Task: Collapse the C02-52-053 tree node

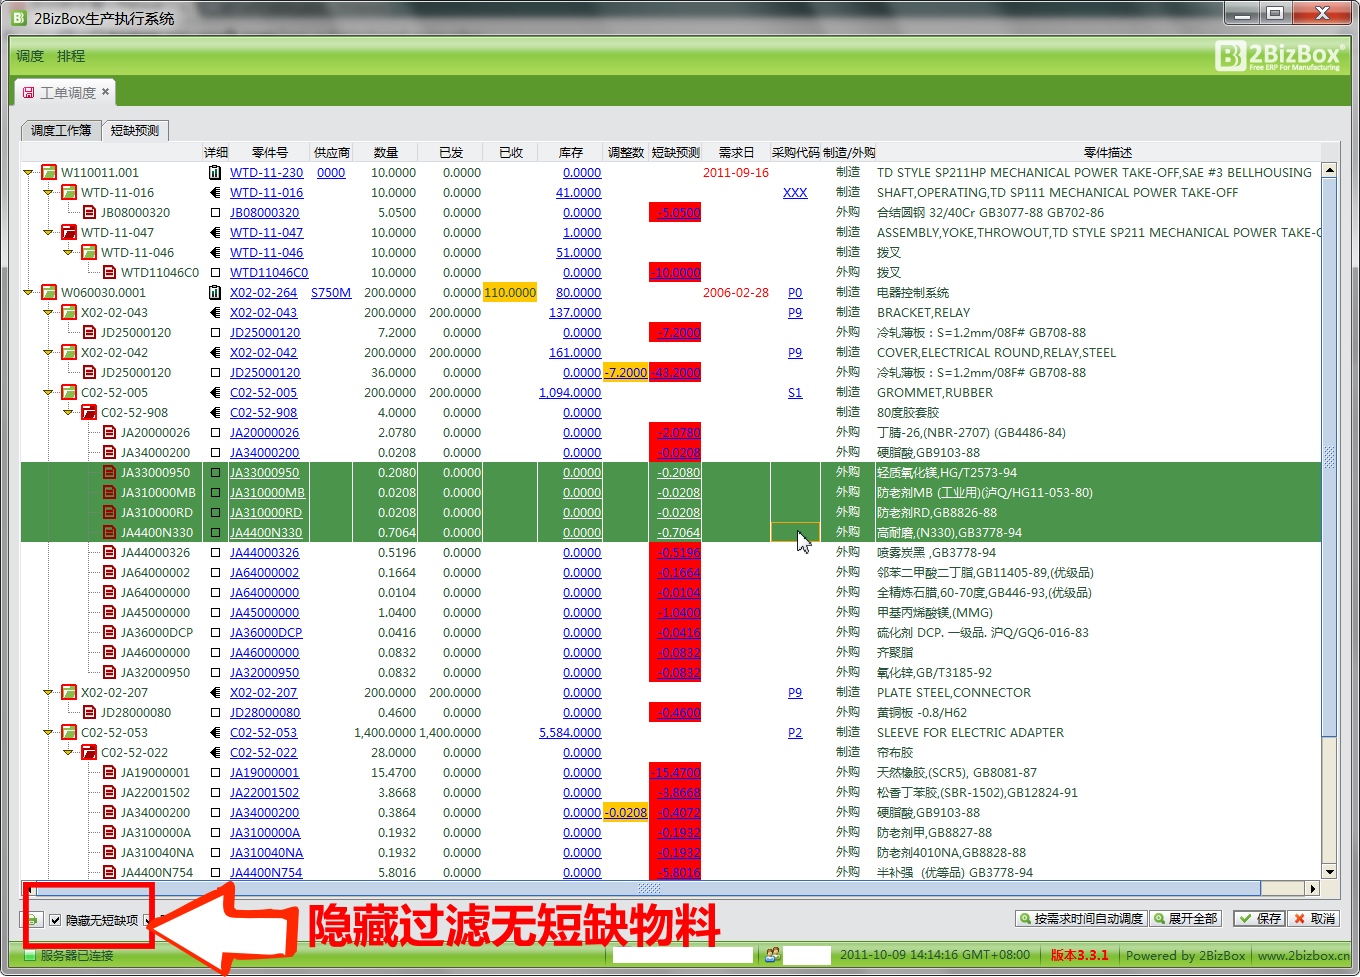Action: [x=48, y=732]
